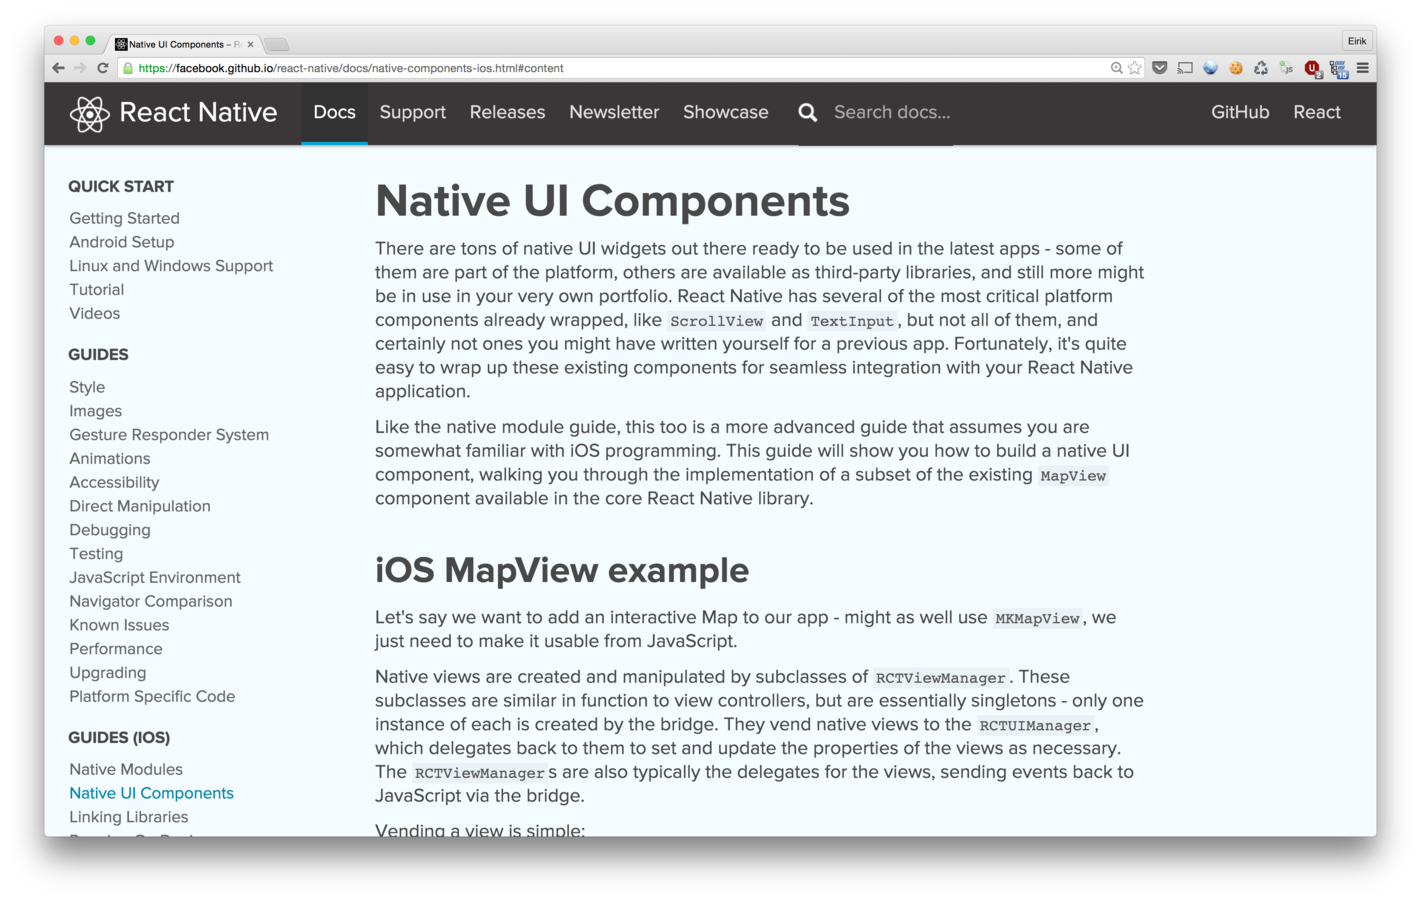Open the Newsletter navigation item
Screen dimensions: 1421x900
pos(614,113)
